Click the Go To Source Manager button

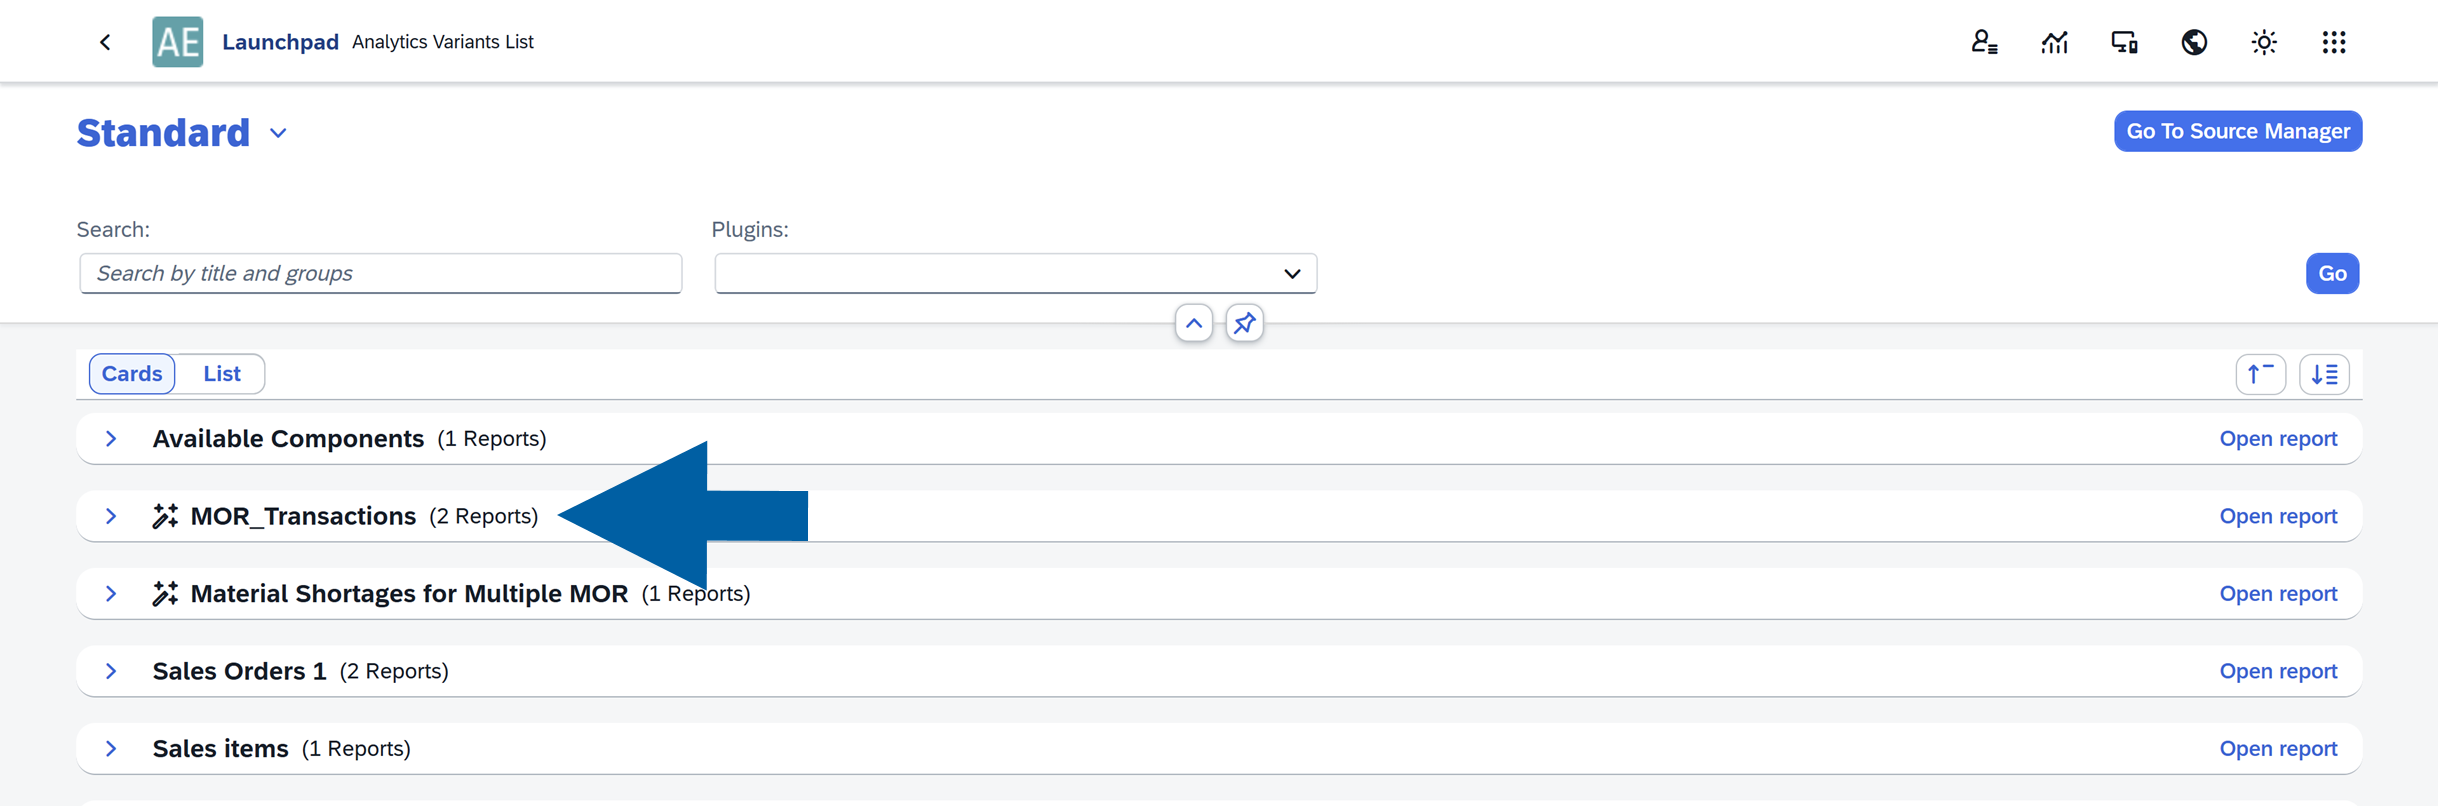pos(2238,131)
